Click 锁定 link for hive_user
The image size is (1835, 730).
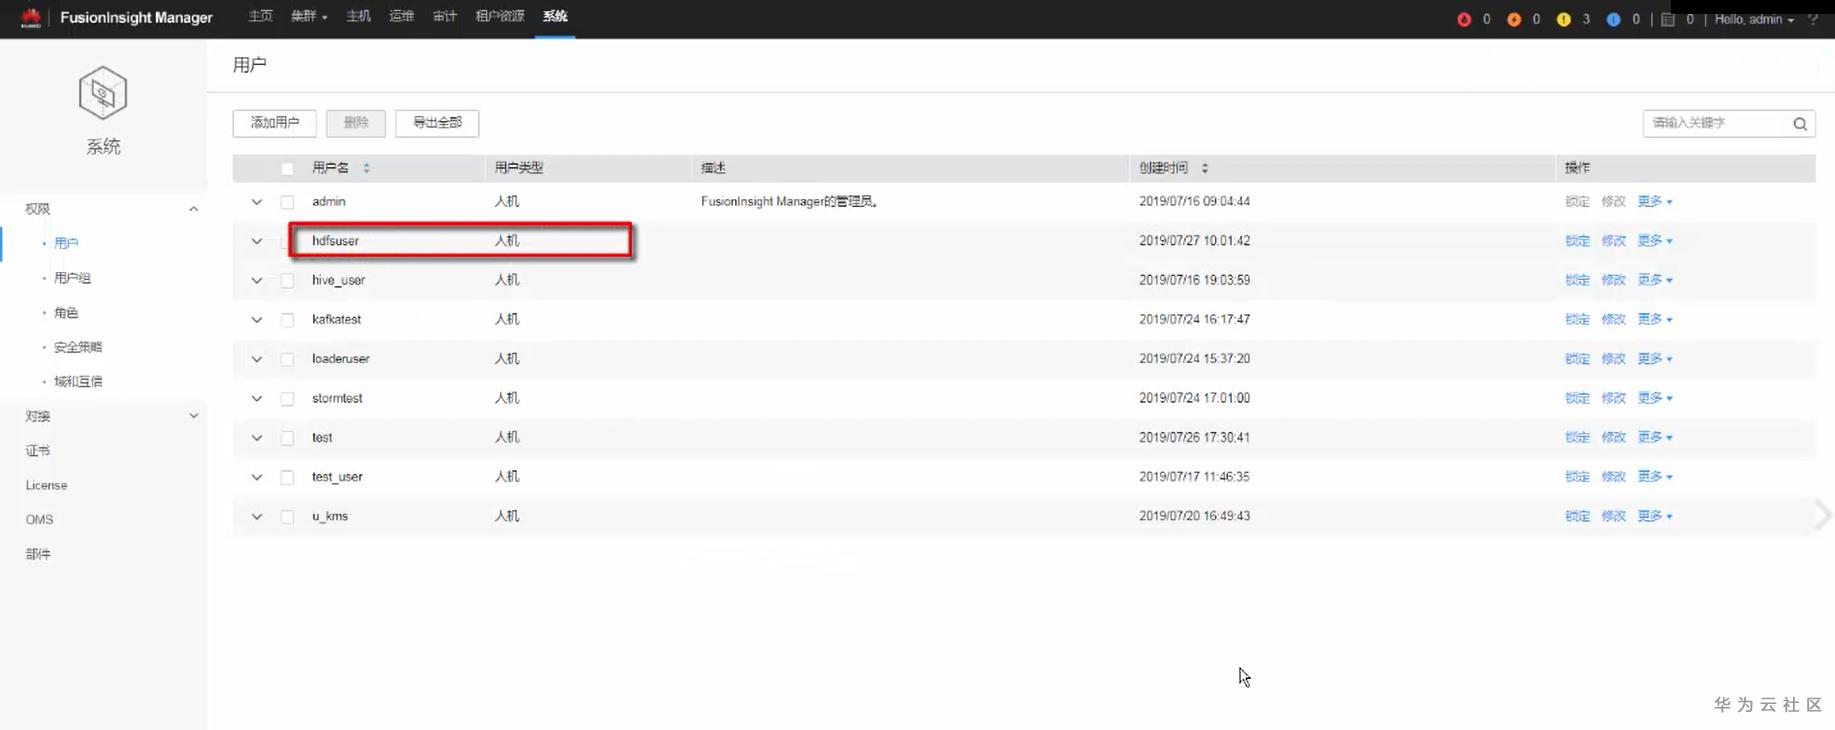point(1577,281)
